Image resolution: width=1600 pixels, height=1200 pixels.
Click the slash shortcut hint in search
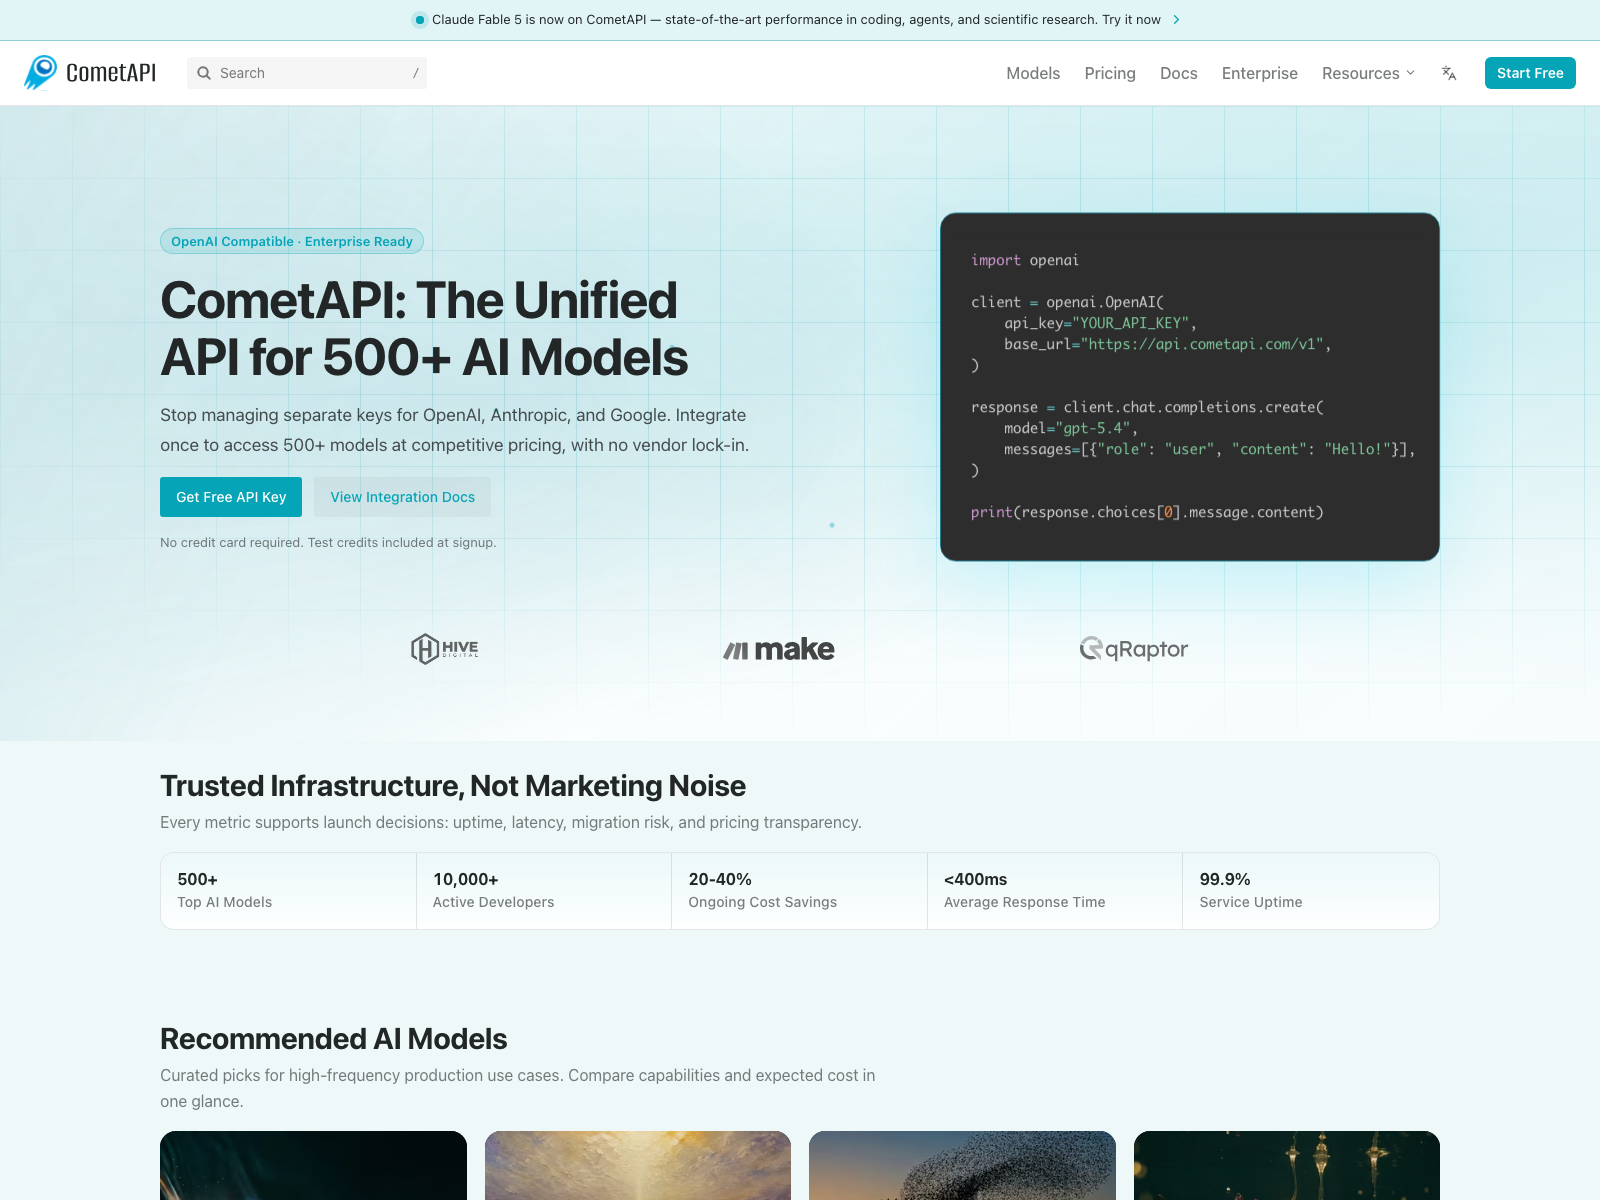[416, 73]
